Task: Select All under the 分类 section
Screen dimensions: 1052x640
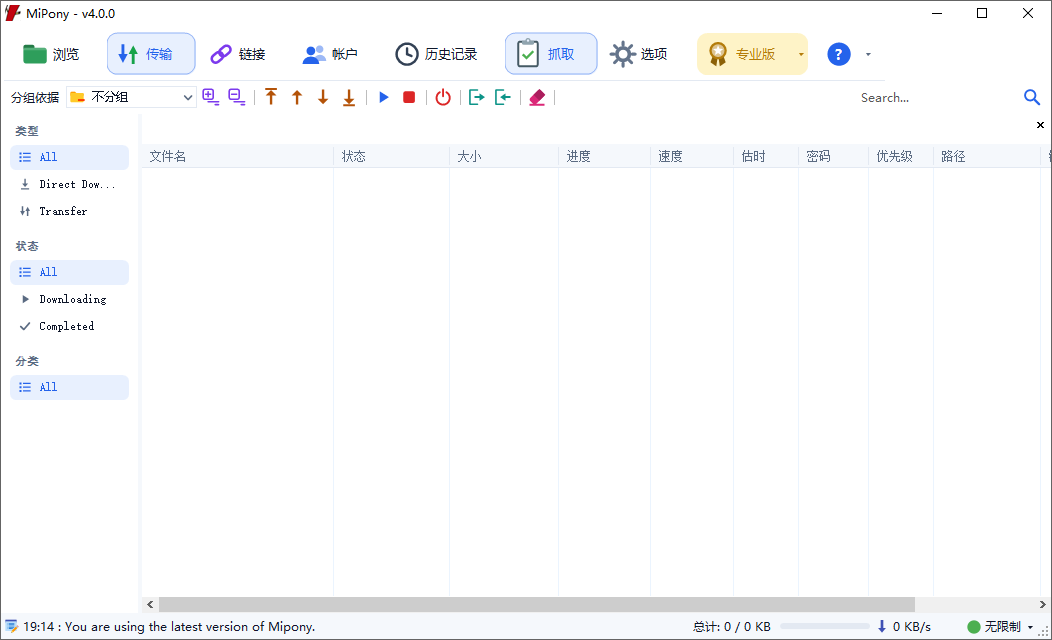Action: [69, 387]
